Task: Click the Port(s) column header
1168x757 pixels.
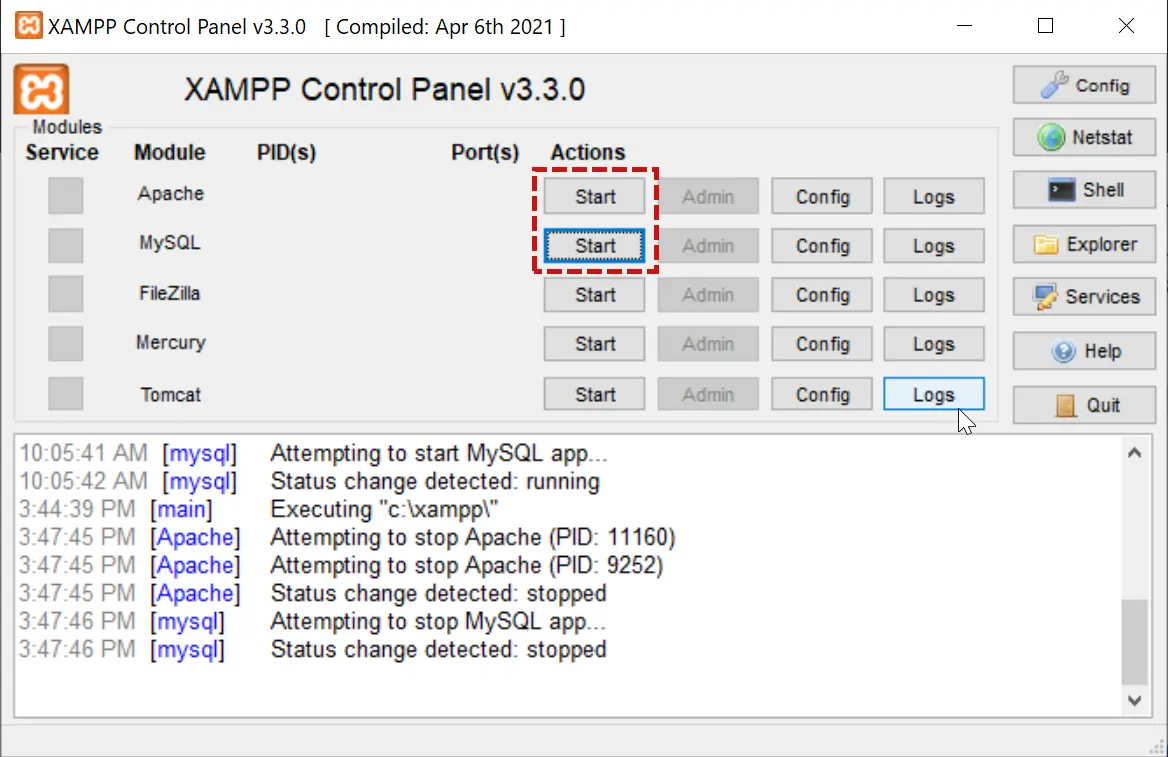Action: (485, 153)
